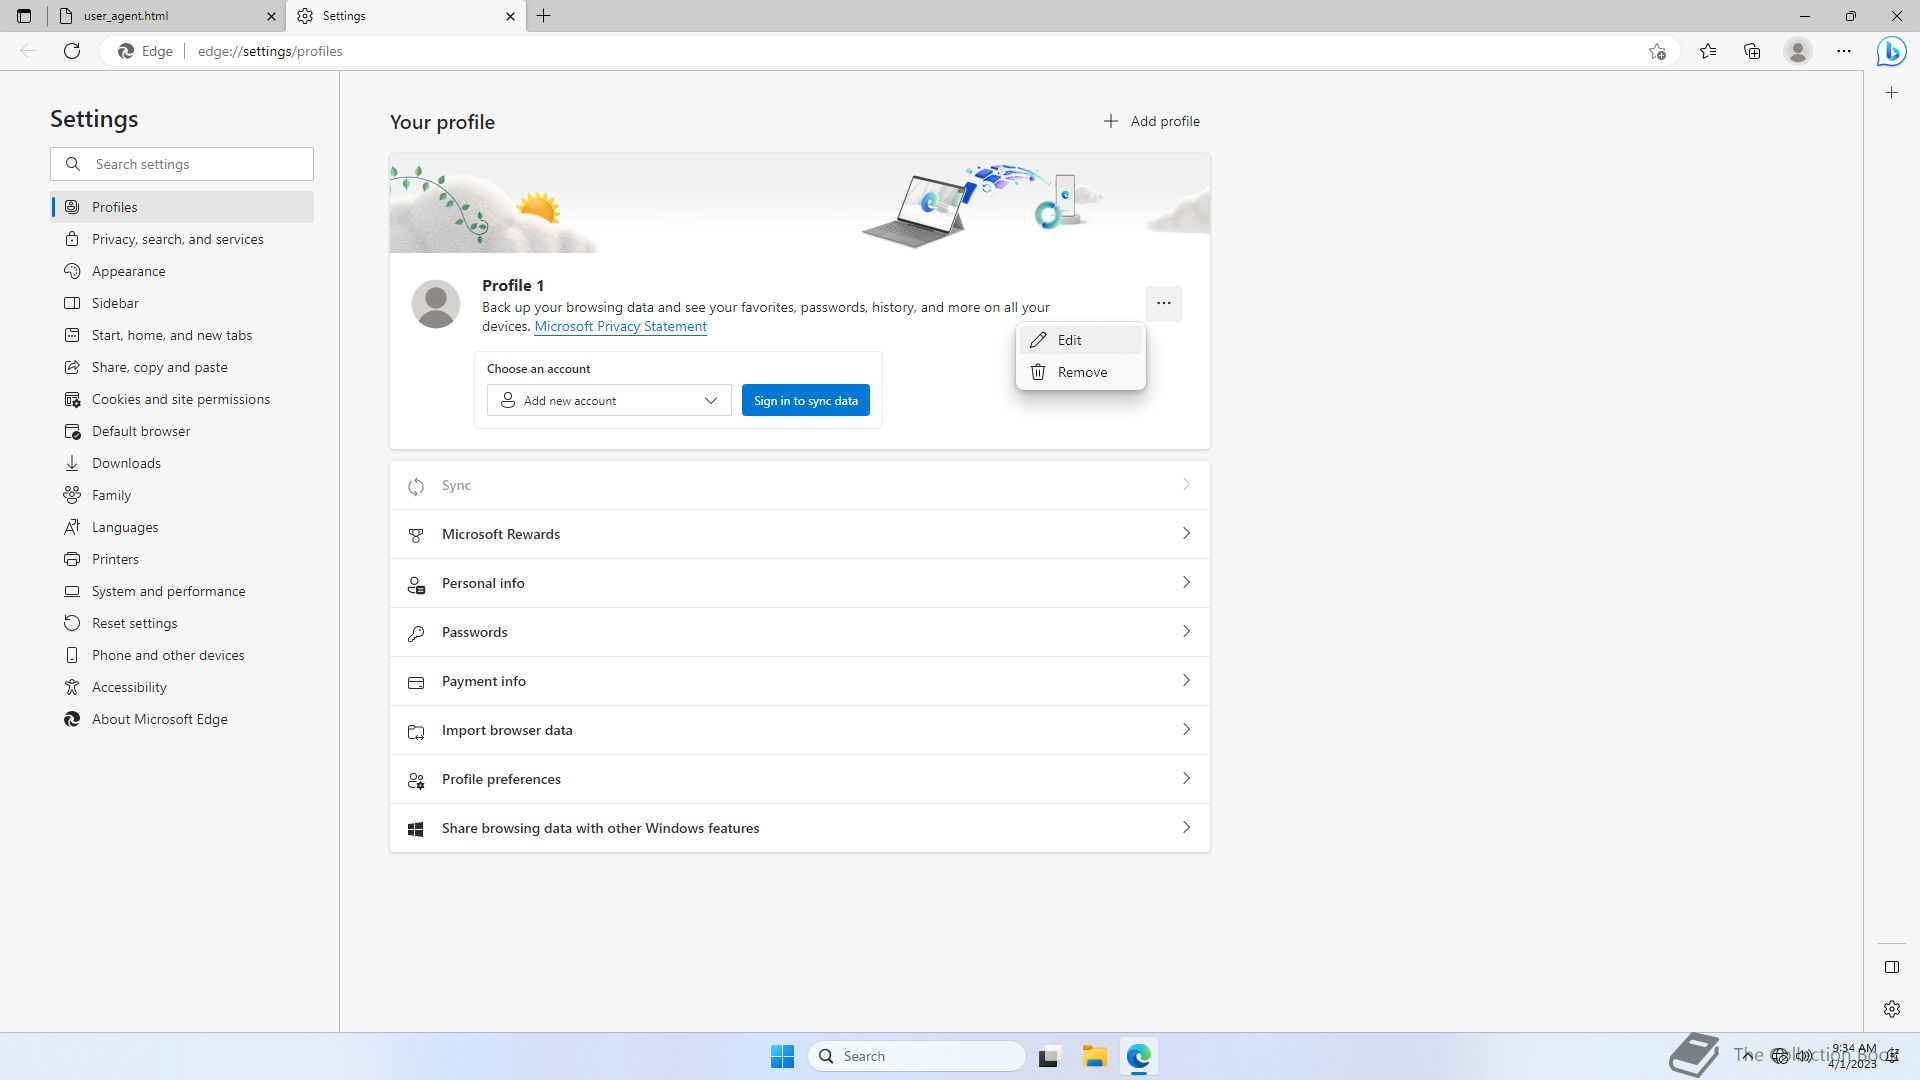This screenshot has height=1080, width=1920.
Task: Expand Share browsing data with Windows features chevron
Action: point(1186,828)
